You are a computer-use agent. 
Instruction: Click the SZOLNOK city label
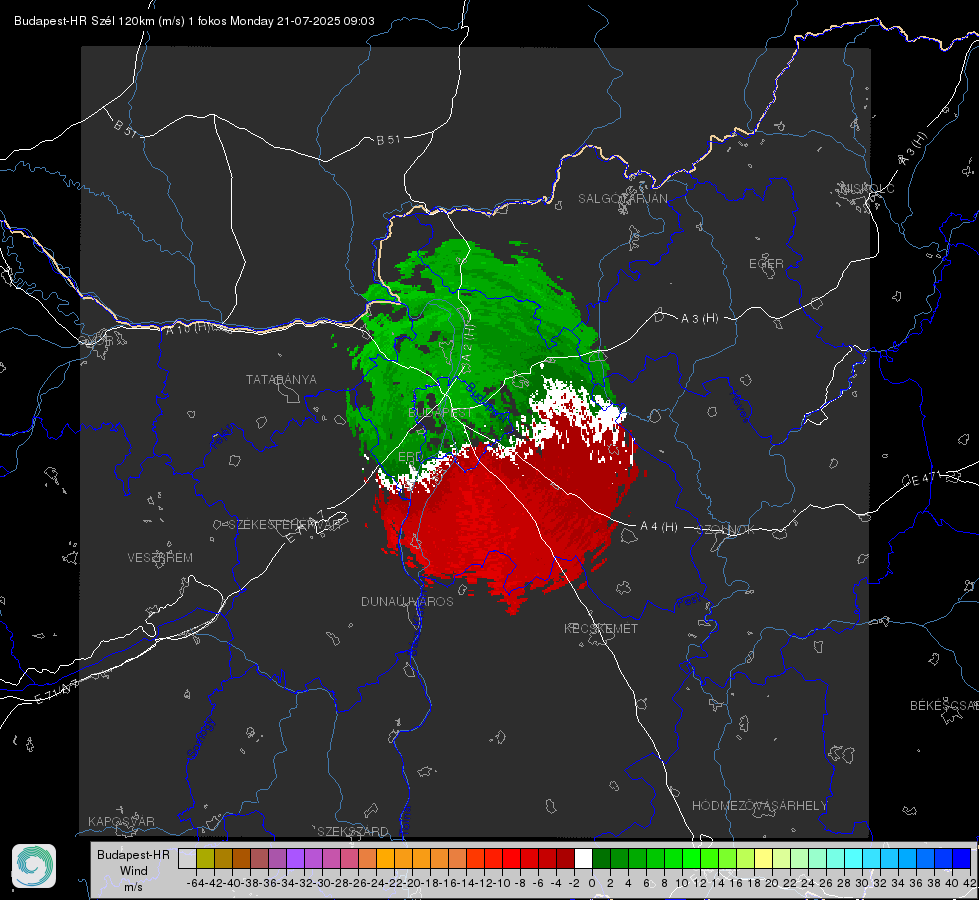pyautogui.click(x=726, y=530)
